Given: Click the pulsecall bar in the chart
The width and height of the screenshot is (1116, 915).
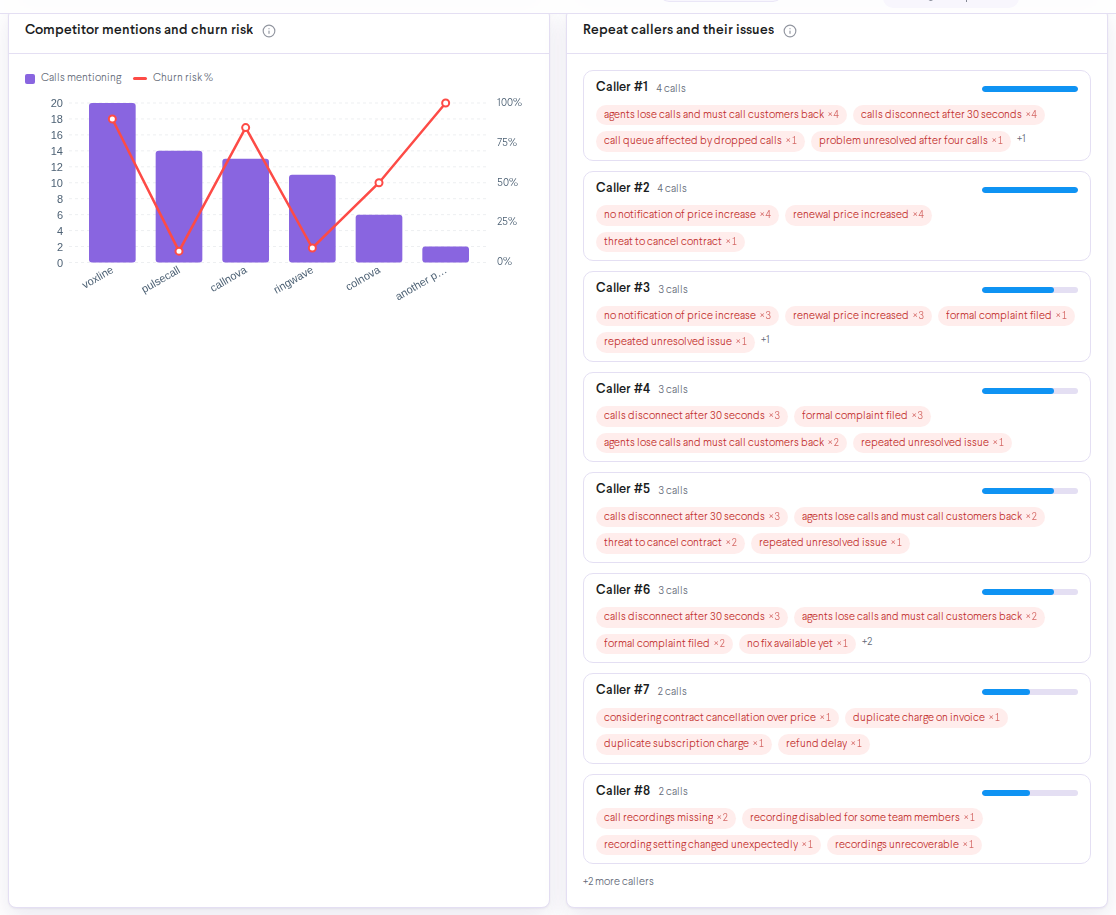Looking at the screenshot, I should click(x=179, y=207).
